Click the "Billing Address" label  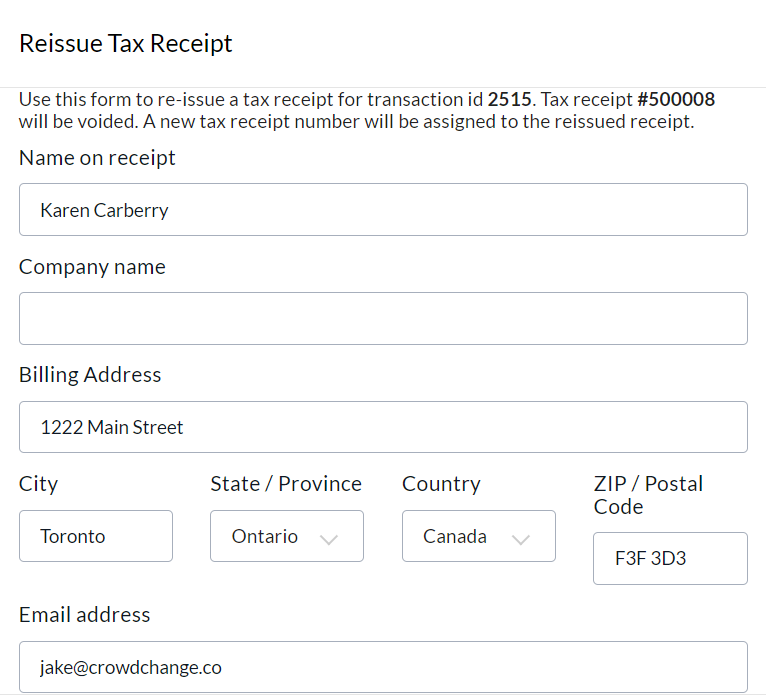pos(90,375)
